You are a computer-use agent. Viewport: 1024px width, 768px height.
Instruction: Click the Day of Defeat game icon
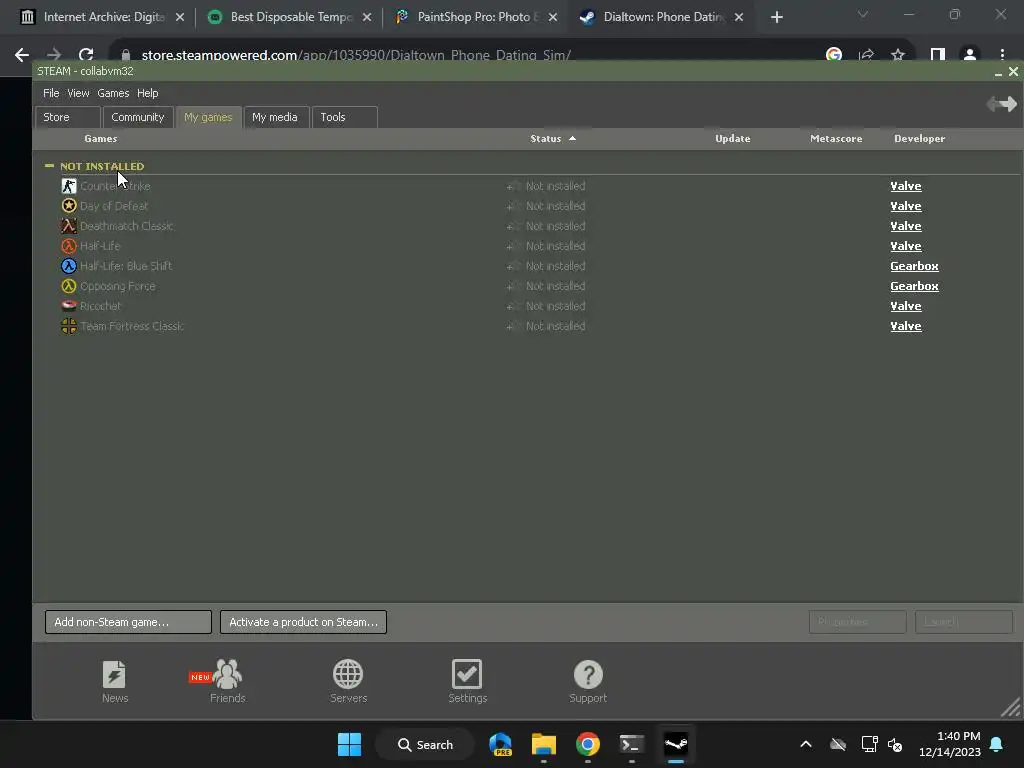coord(69,206)
